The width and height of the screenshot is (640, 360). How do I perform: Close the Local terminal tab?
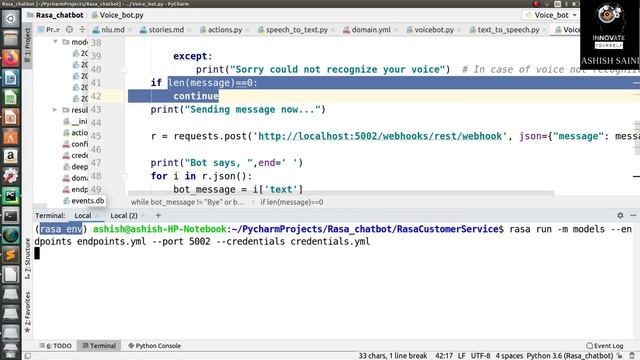(x=97, y=216)
